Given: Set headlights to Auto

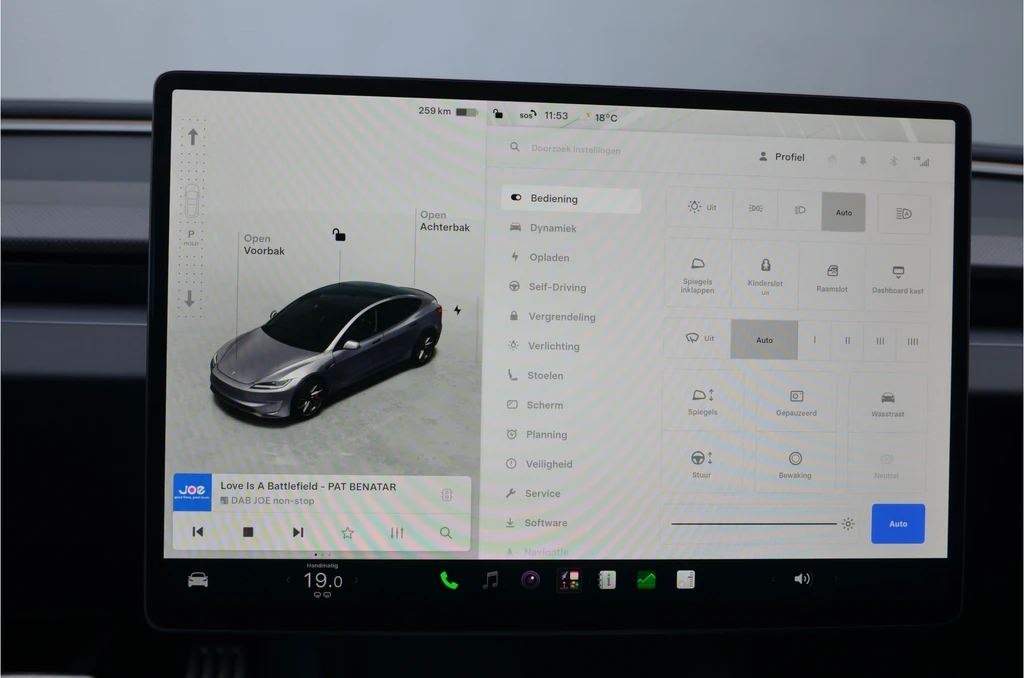Looking at the screenshot, I should pyautogui.click(x=844, y=212).
